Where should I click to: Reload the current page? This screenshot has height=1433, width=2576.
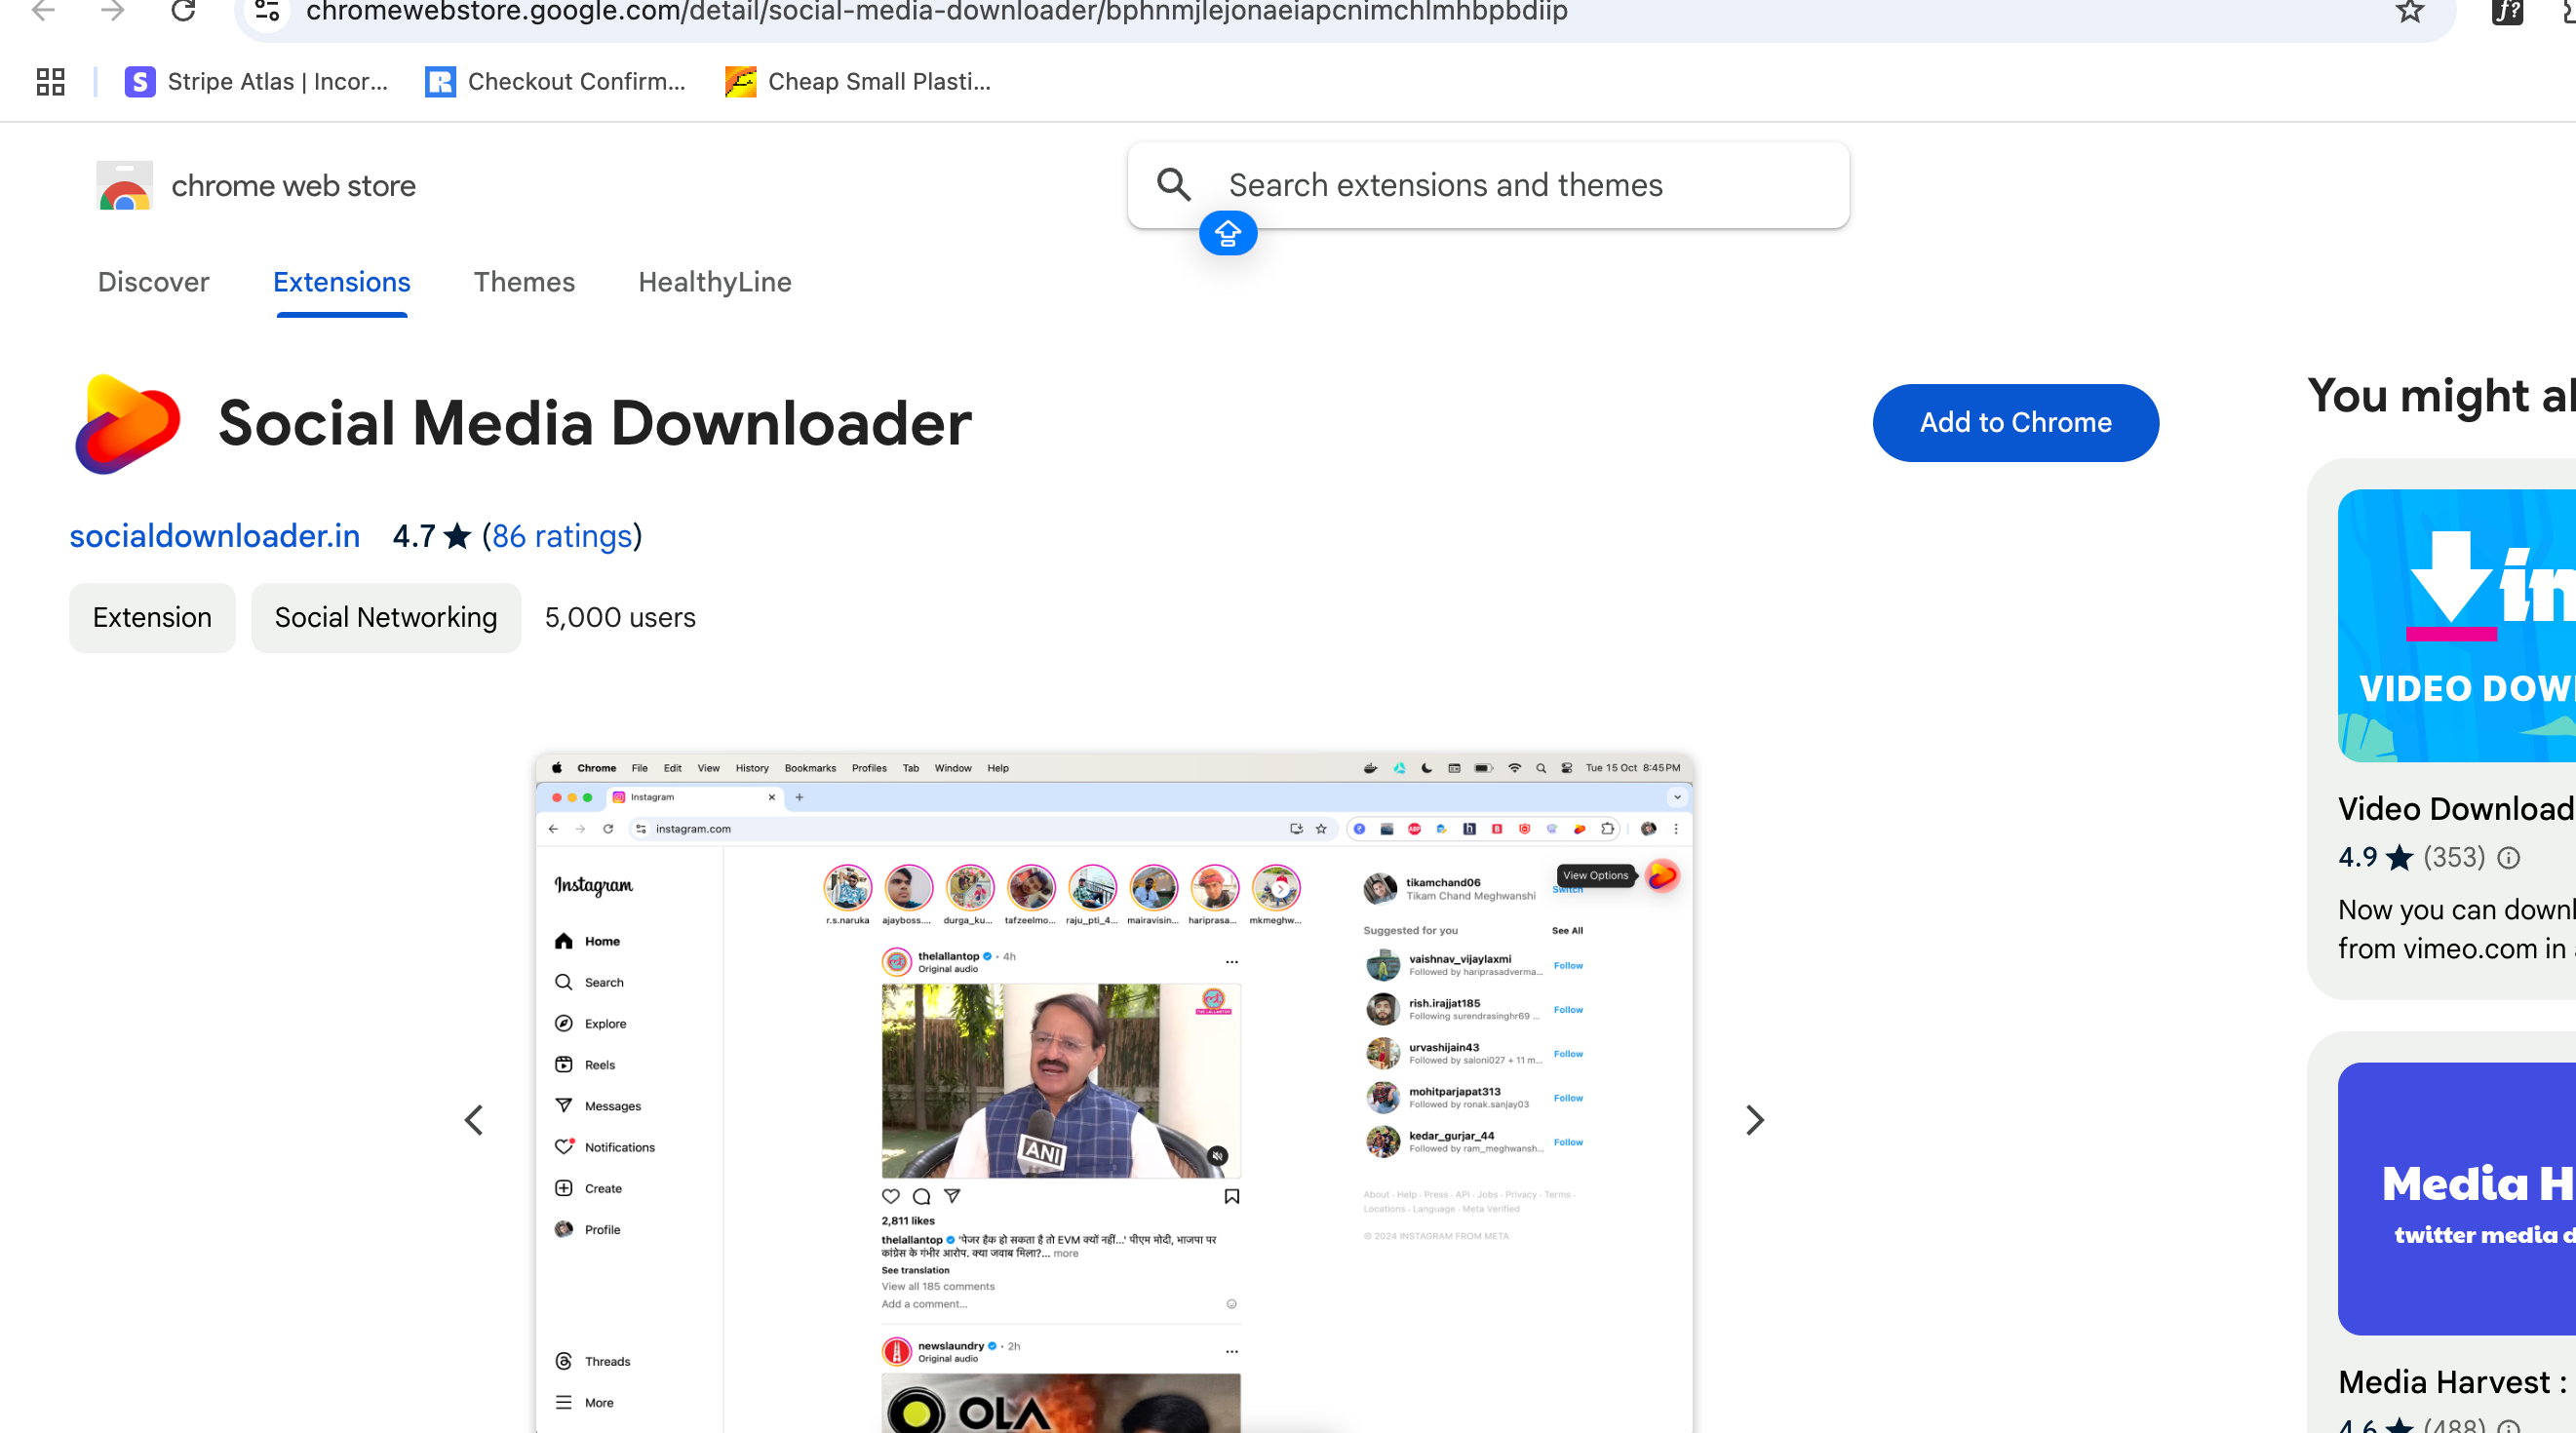[183, 11]
